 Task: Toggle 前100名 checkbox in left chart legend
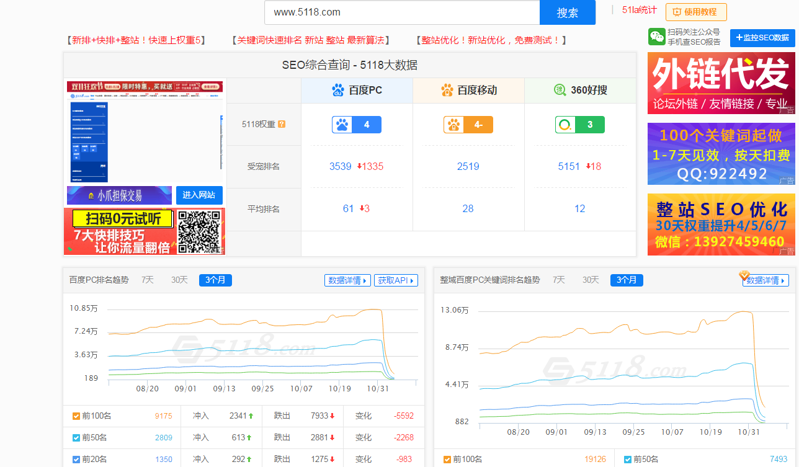pyautogui.click(x=76, y=416)
